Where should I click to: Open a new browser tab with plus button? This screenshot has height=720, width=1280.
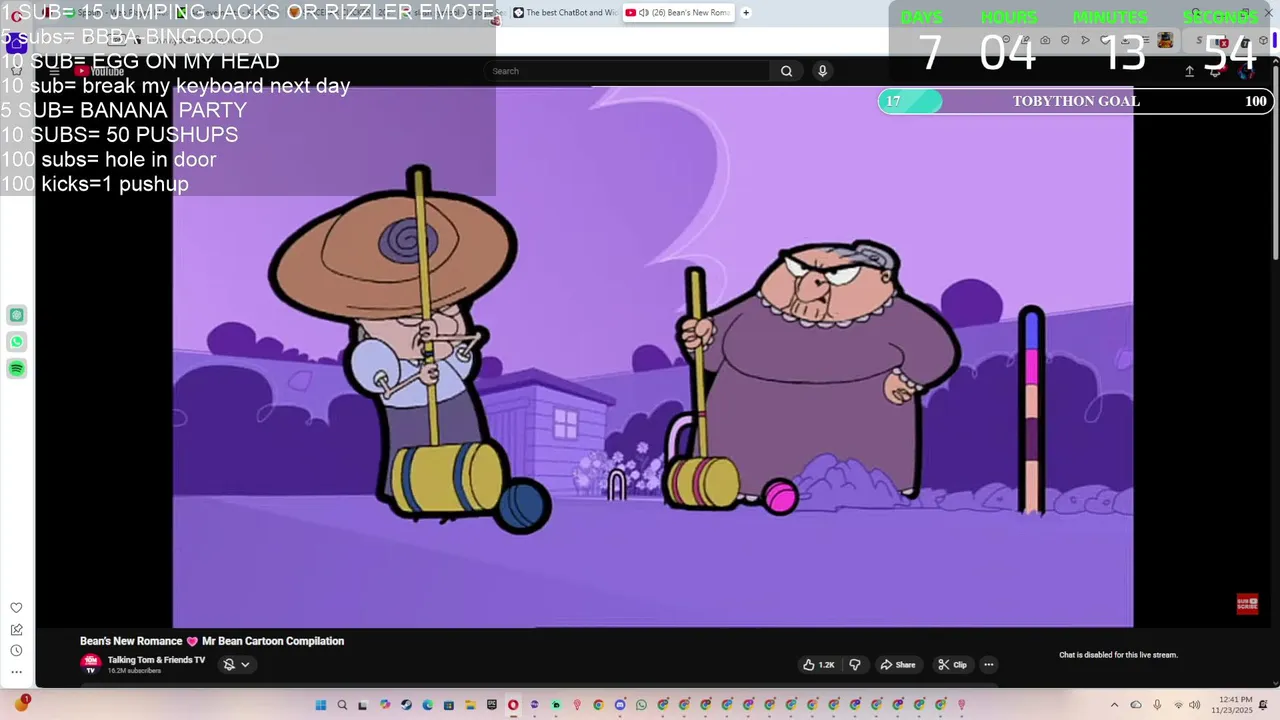click(746, 13)
